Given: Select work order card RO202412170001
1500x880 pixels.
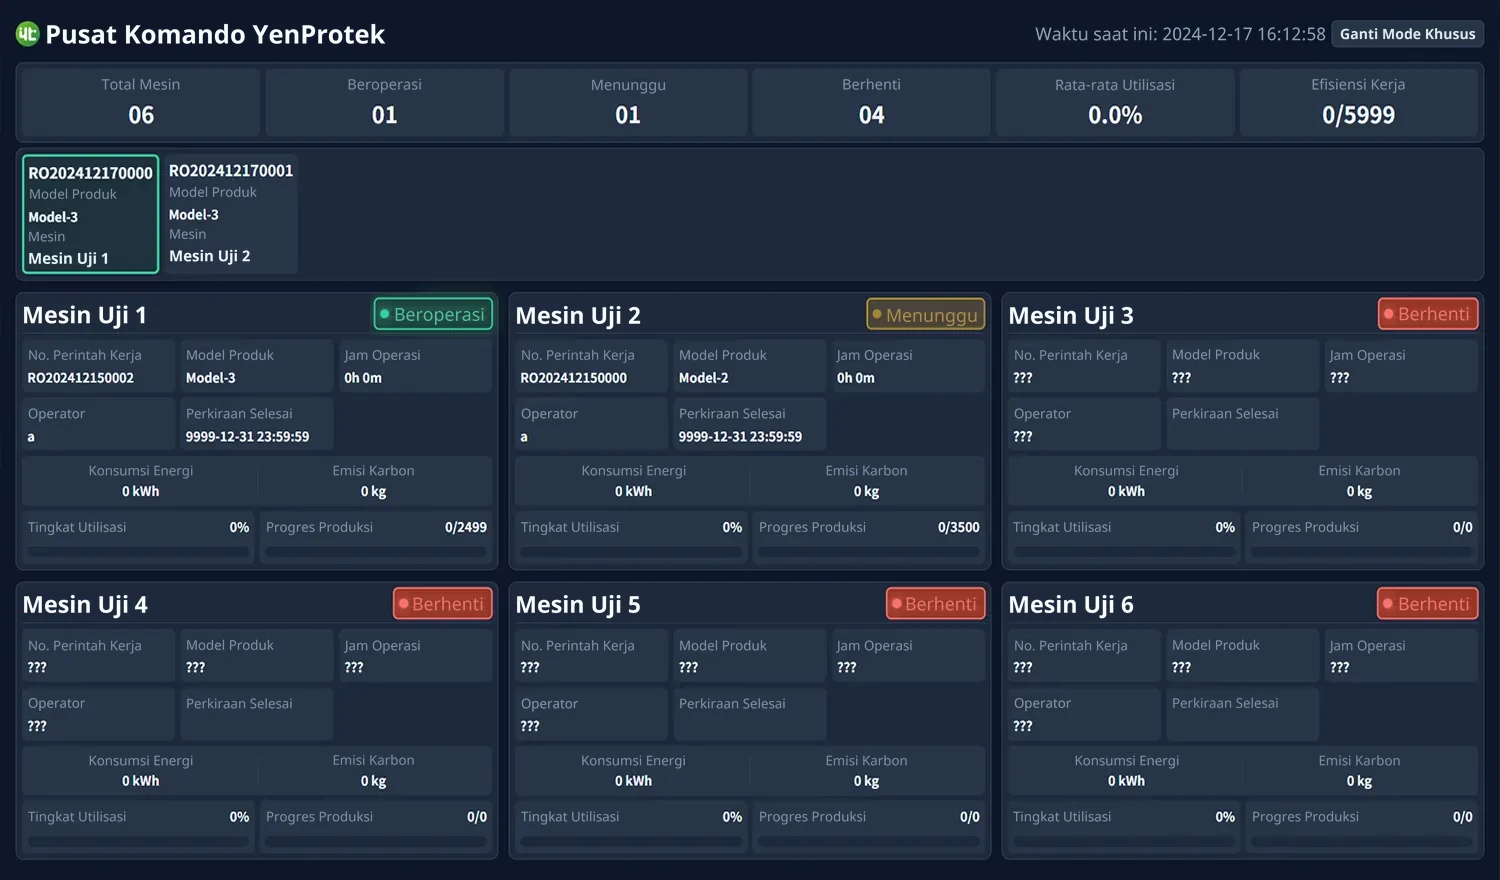Looking at the screenshot, I should point(231,214).
